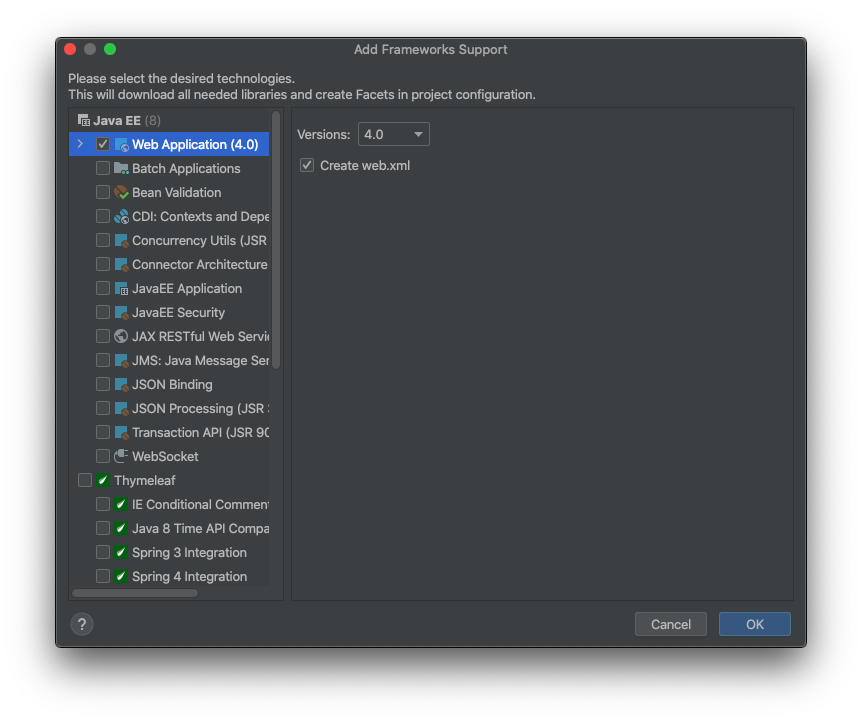Confirm with the OK button
862x721 pixels.
(x=755, y=624)
